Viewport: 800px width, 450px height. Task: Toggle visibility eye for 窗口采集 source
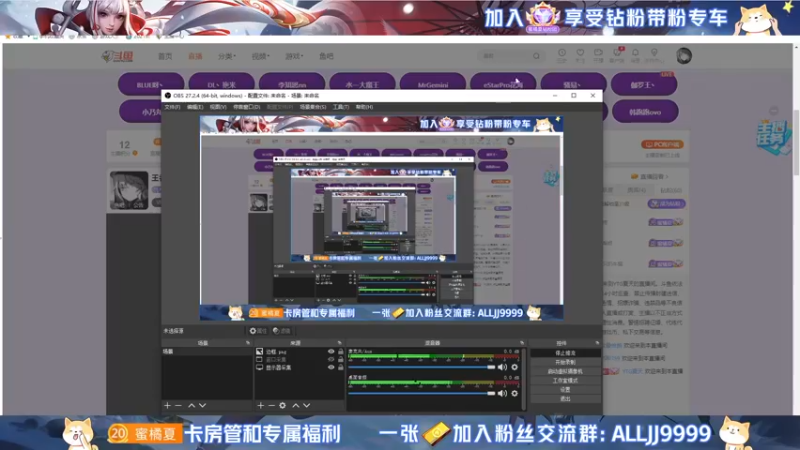pos(331,359)
